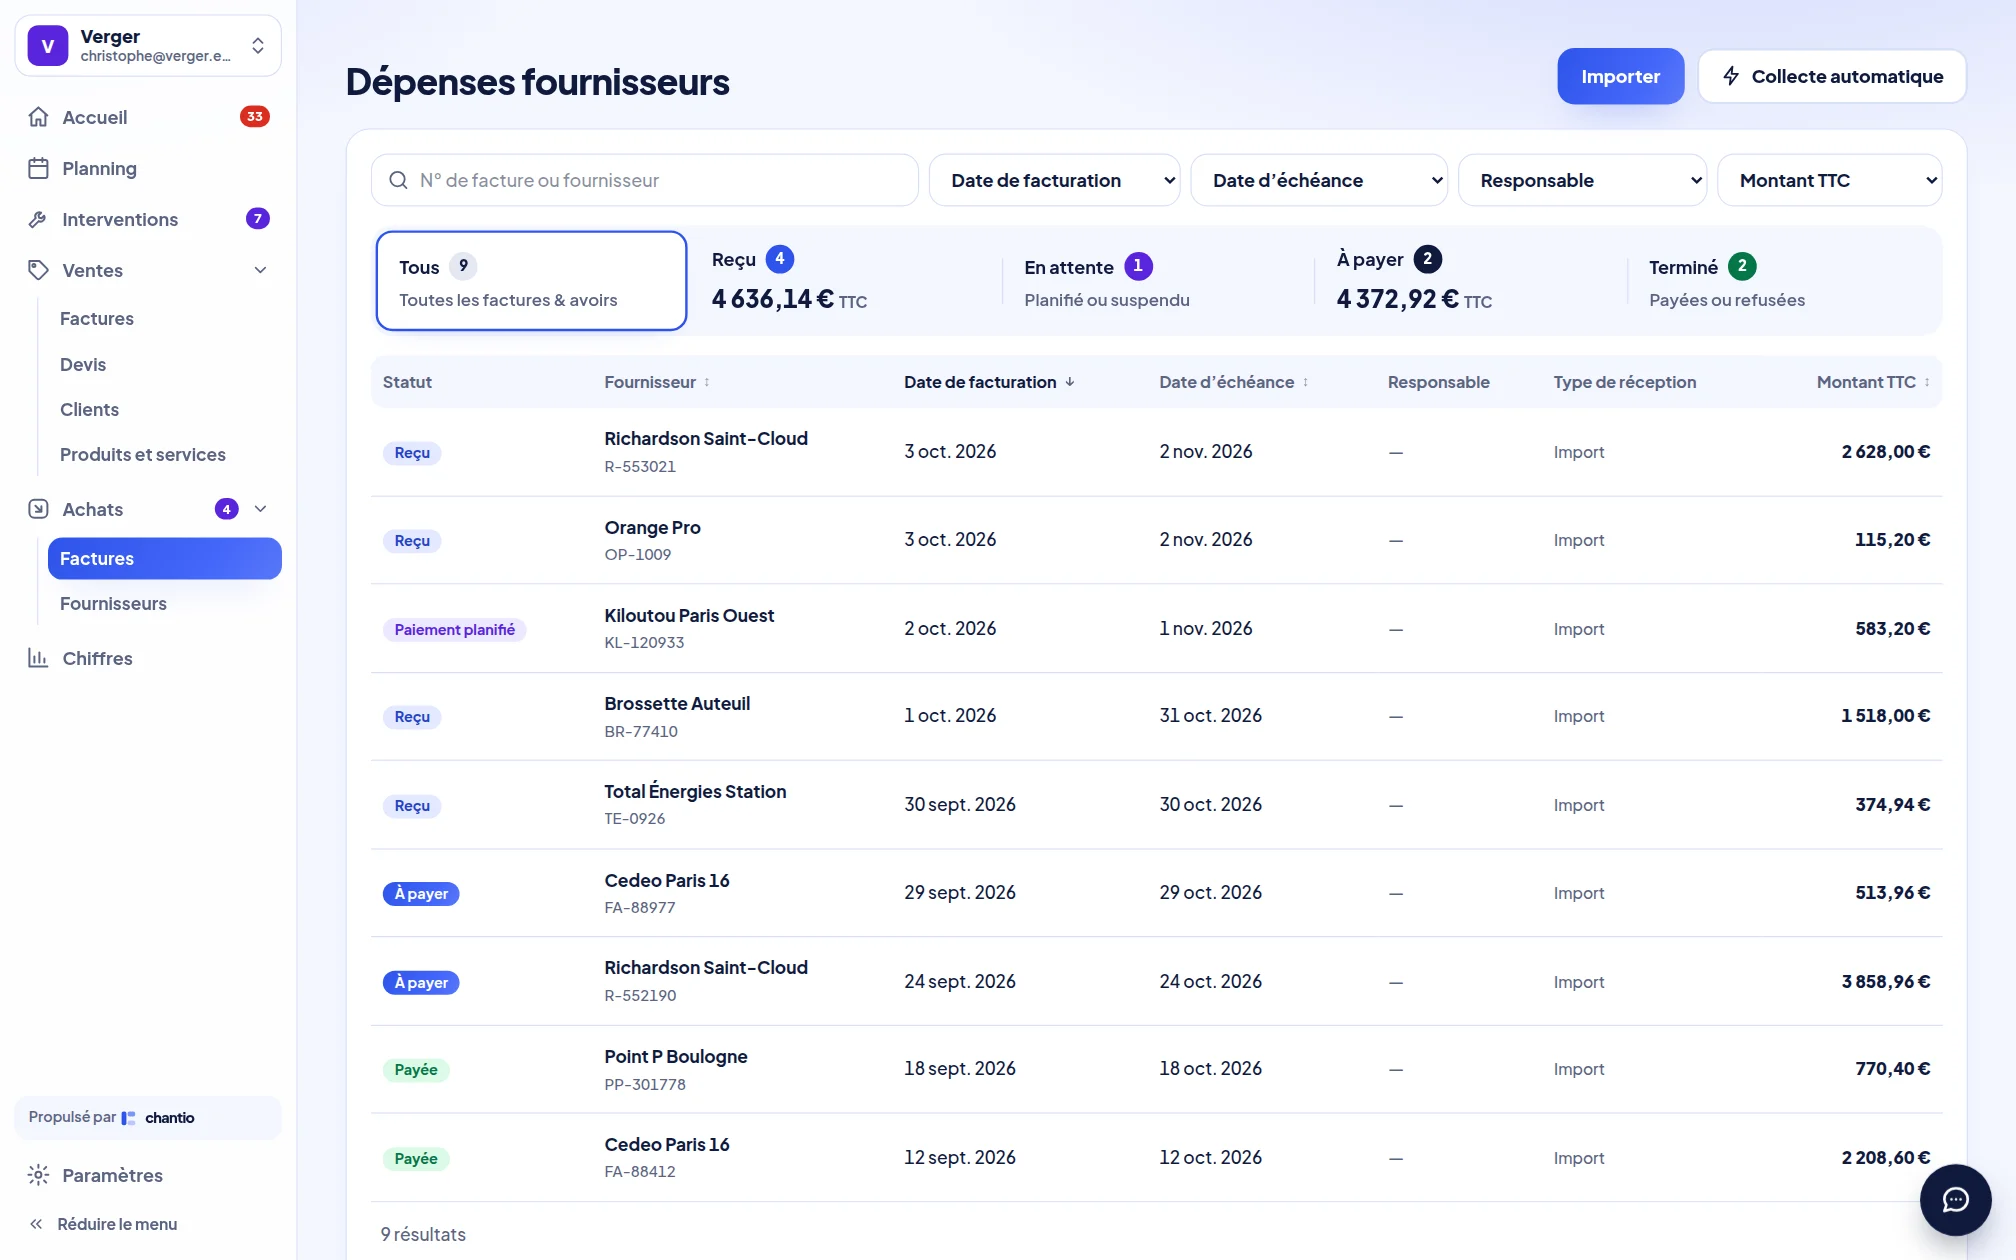The width and height of the screenshot is (2016, 1260).
Task: Click the Verger workspace avatar
Action: 48,46
